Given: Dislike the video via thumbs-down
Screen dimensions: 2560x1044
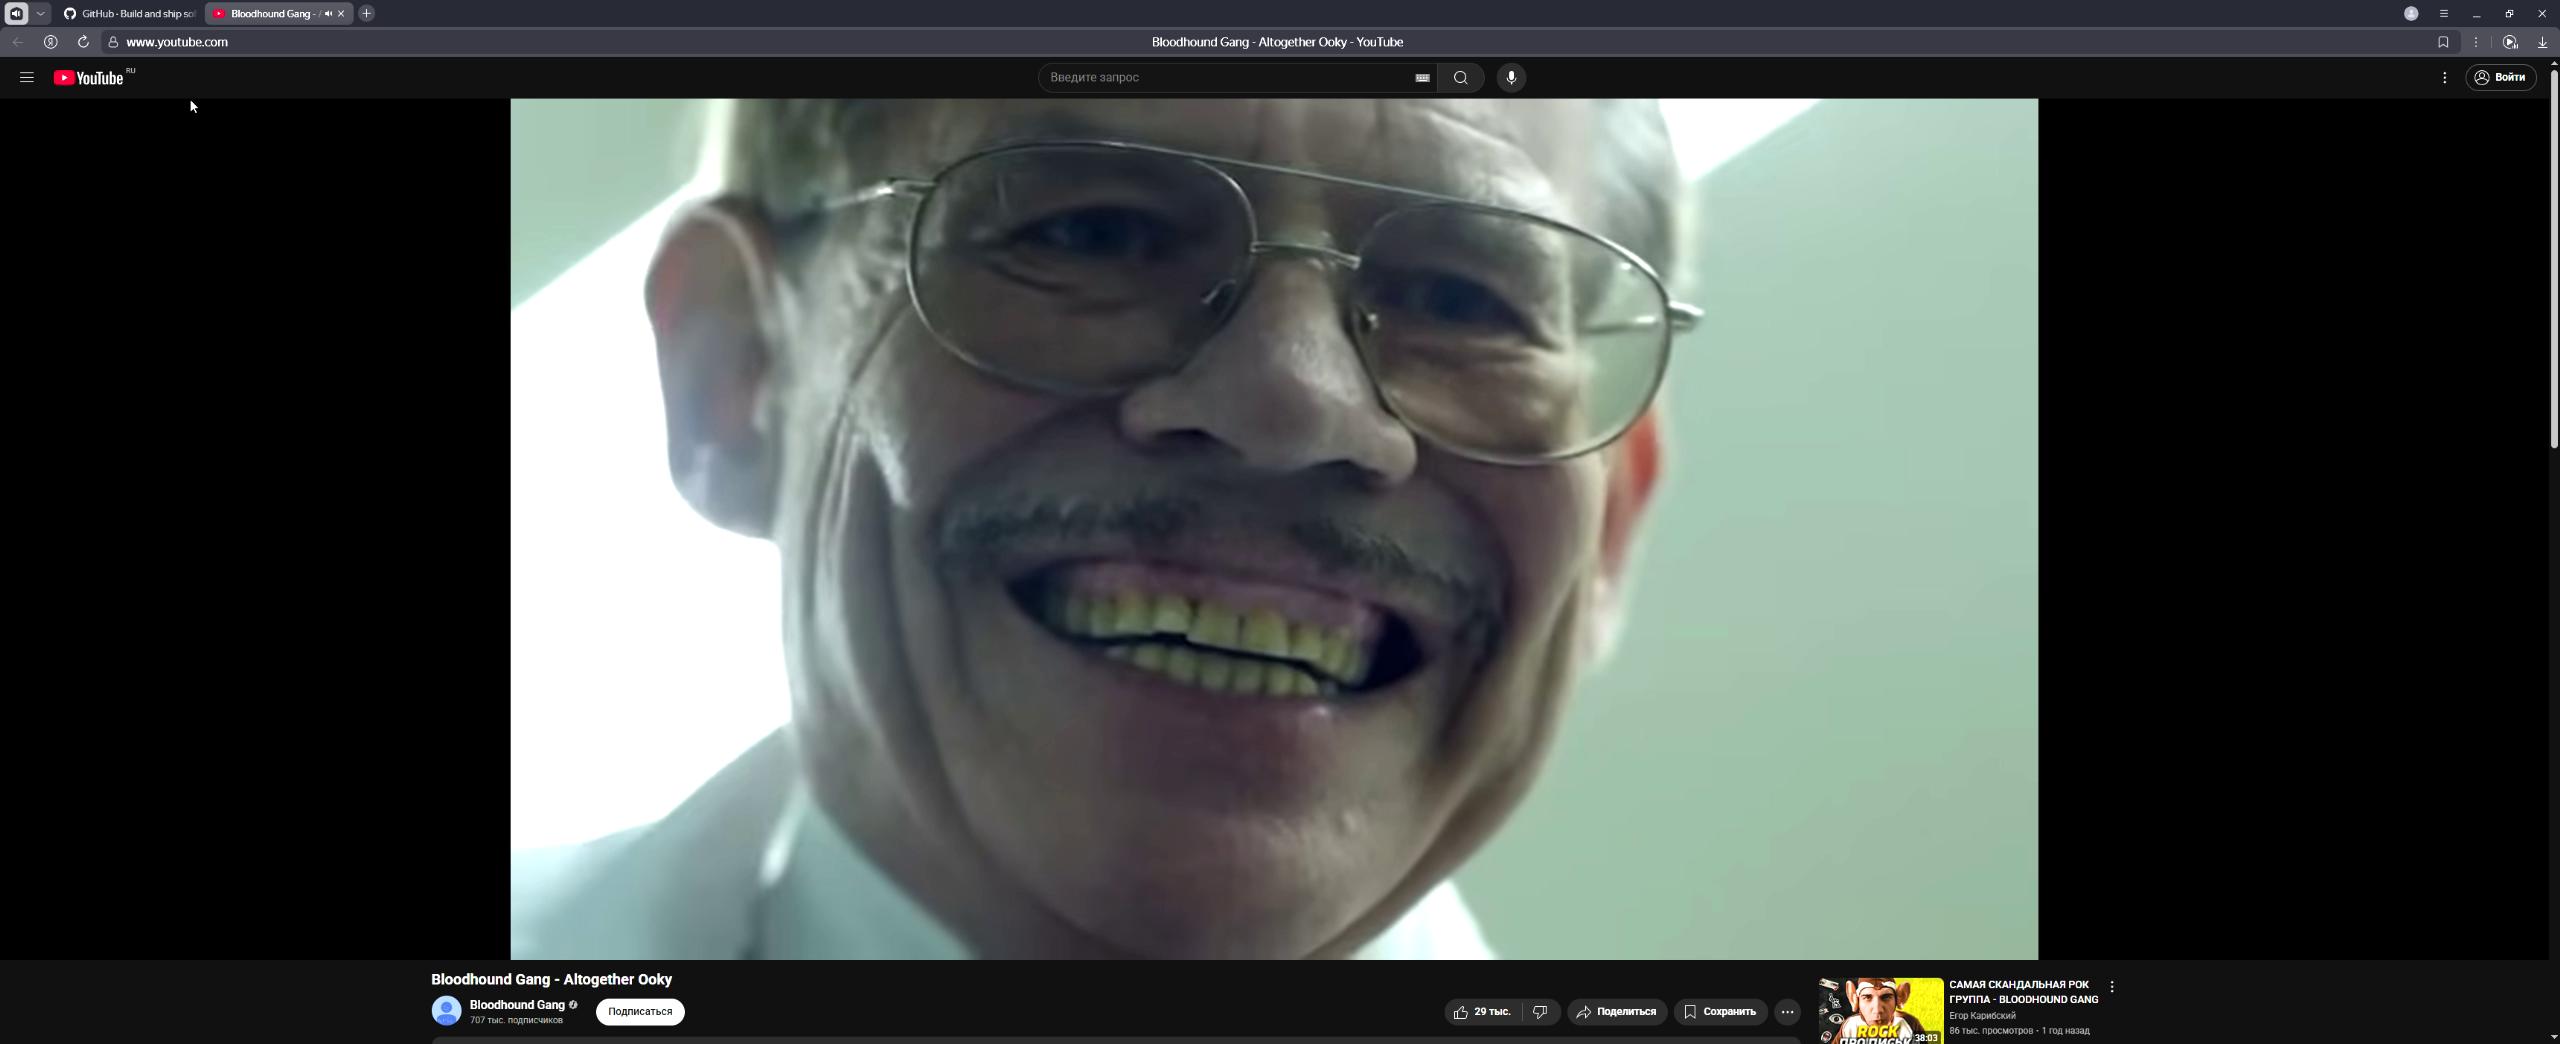Looking at the screenshot, I should [x=1540, y=1012].
